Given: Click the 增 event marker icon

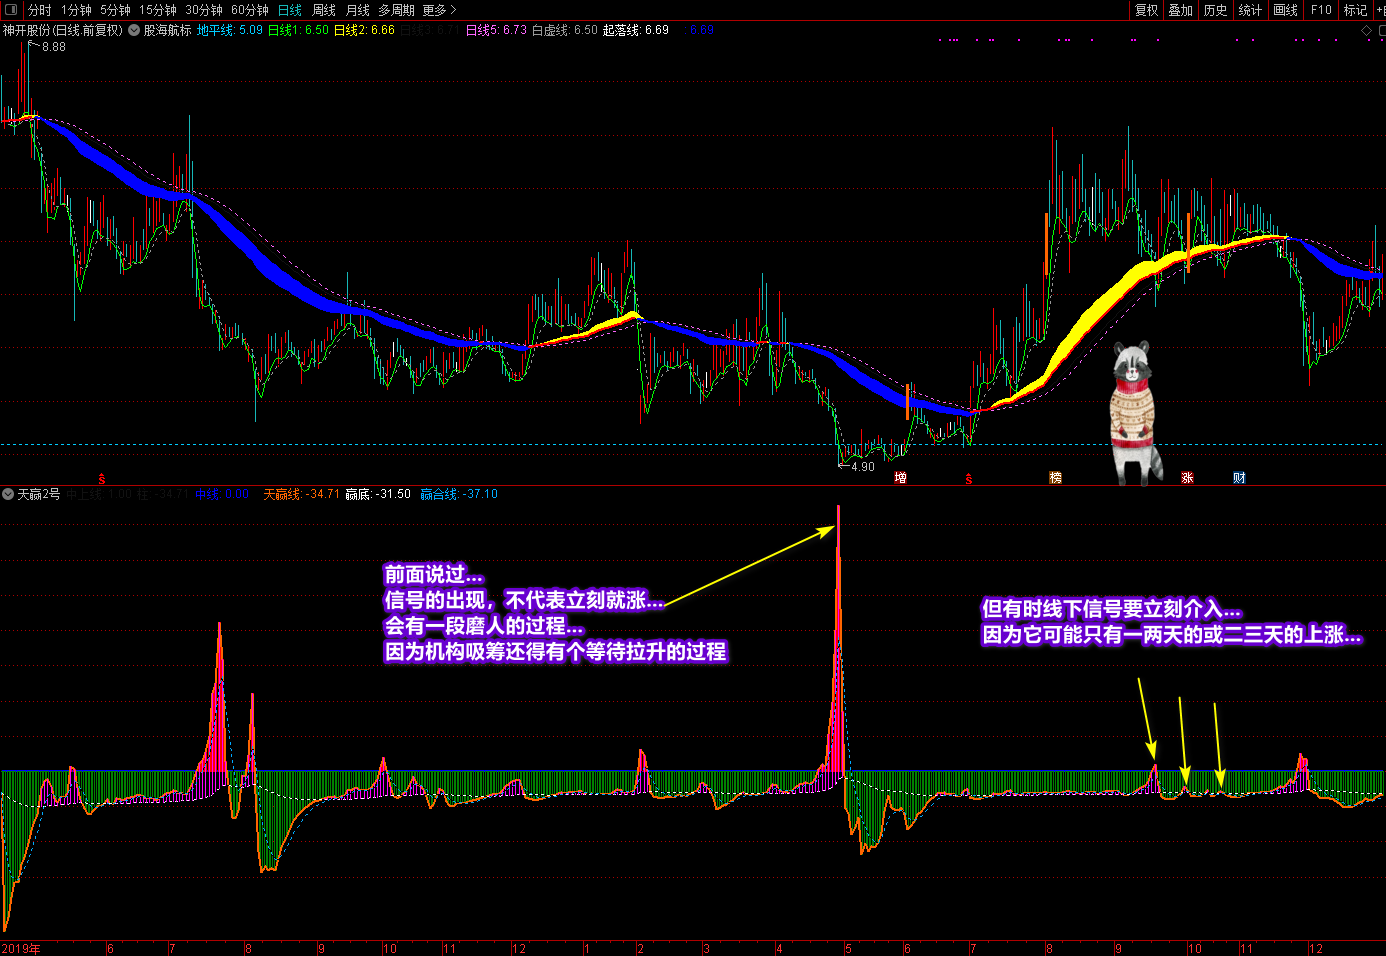Looking at the screenshot, I should coord(901,478).
